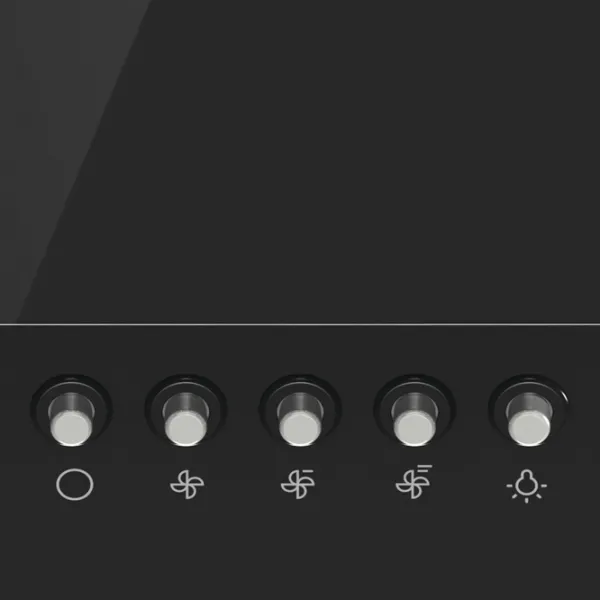Click the plain fan icon without speed lines
Image resolution: width=600 pixels, height=600 pixels.
(187, 484)
